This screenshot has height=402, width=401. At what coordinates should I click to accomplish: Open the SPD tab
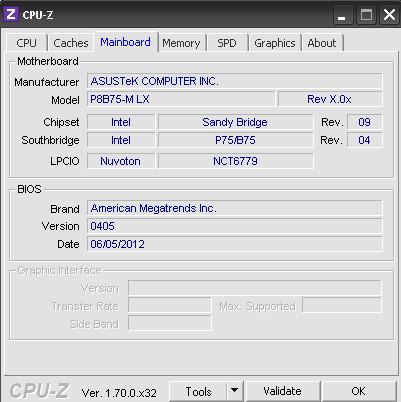227,43
